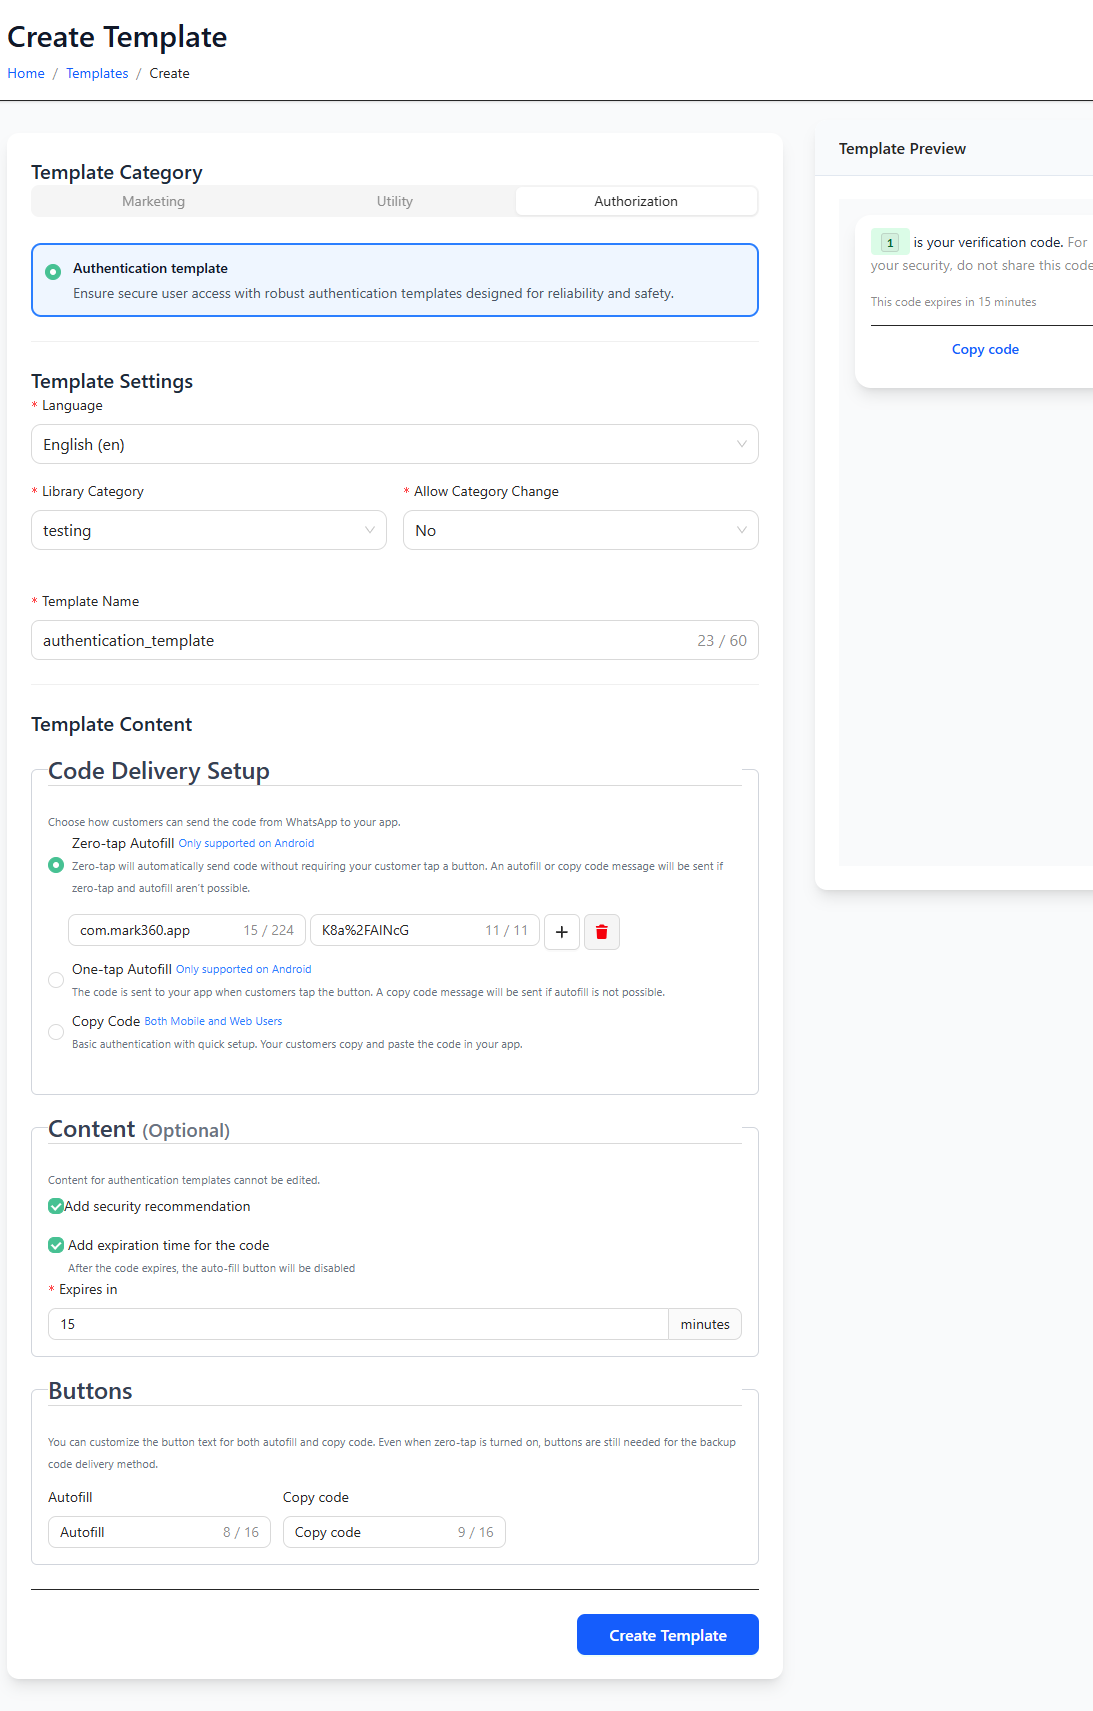Screen dimensions: 1093x1711
Task: Click the plus icon to add app package
Action: coord(562,932)
